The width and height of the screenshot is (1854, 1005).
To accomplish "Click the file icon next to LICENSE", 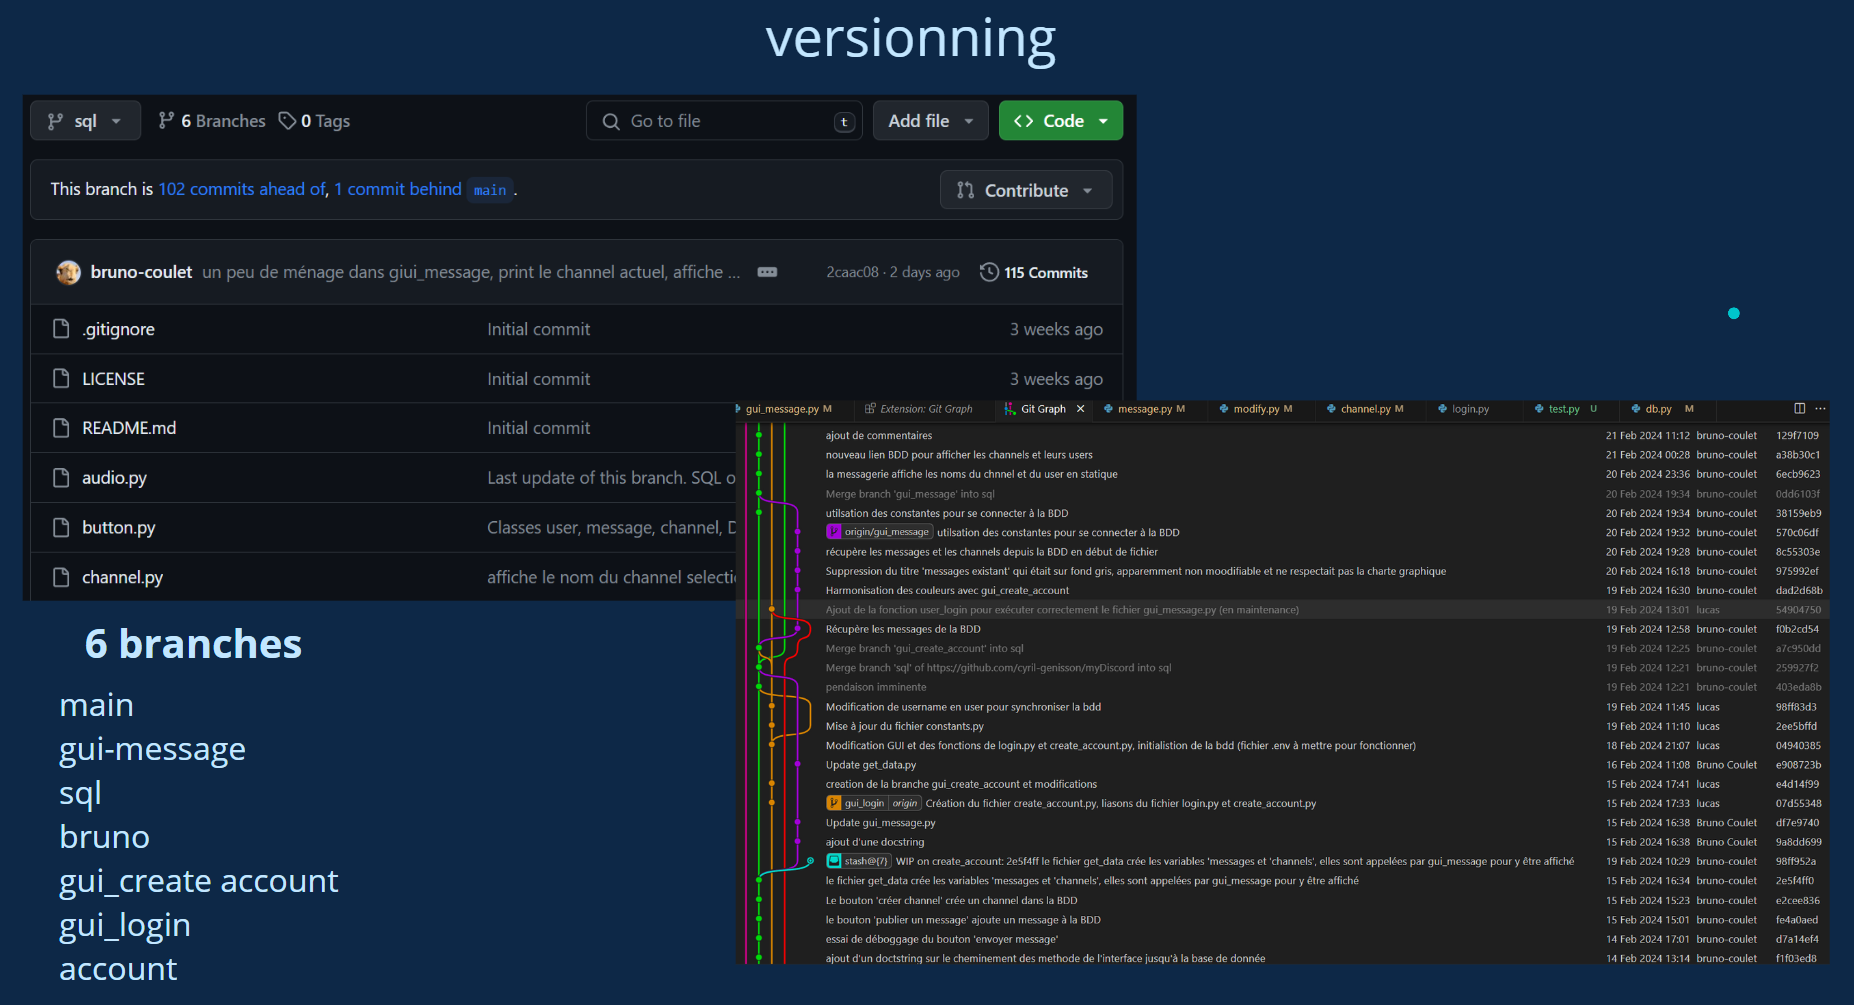I will click(x=61, y=379).
